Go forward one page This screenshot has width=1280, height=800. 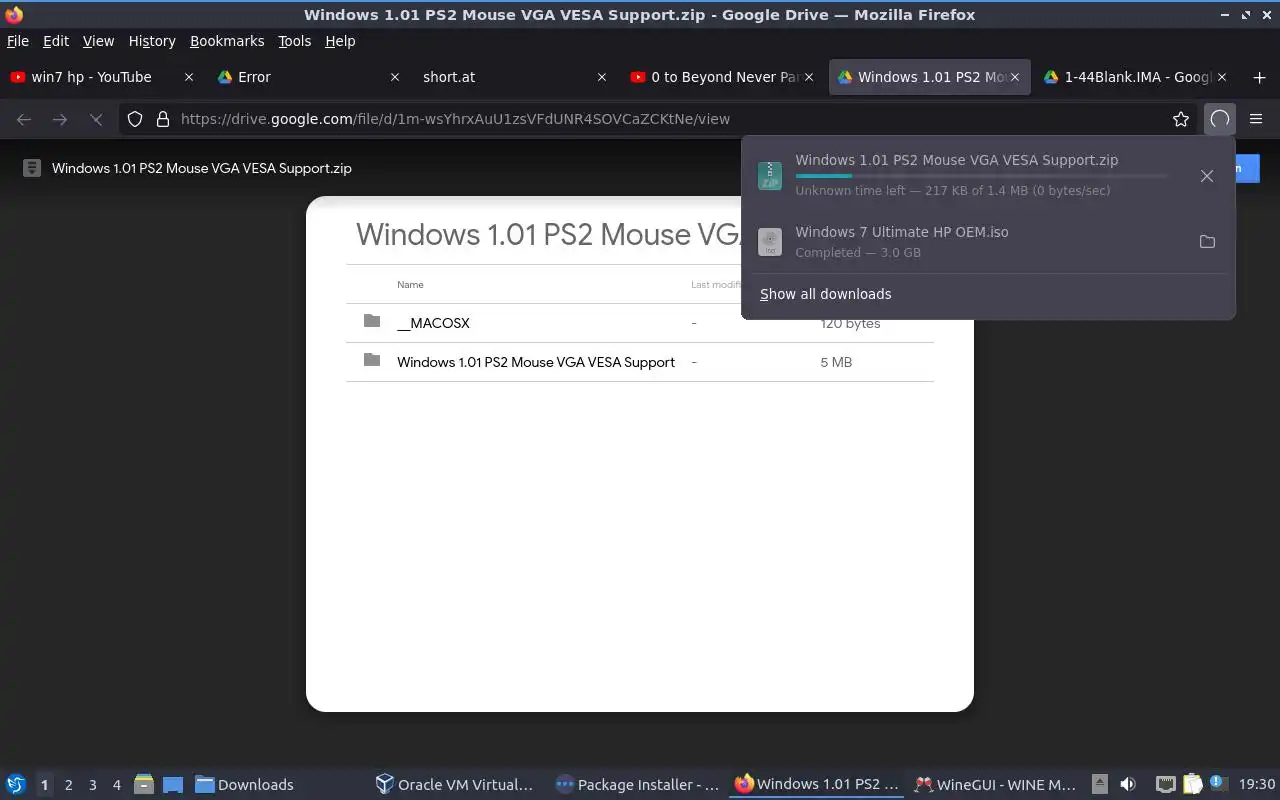[60, 119]
